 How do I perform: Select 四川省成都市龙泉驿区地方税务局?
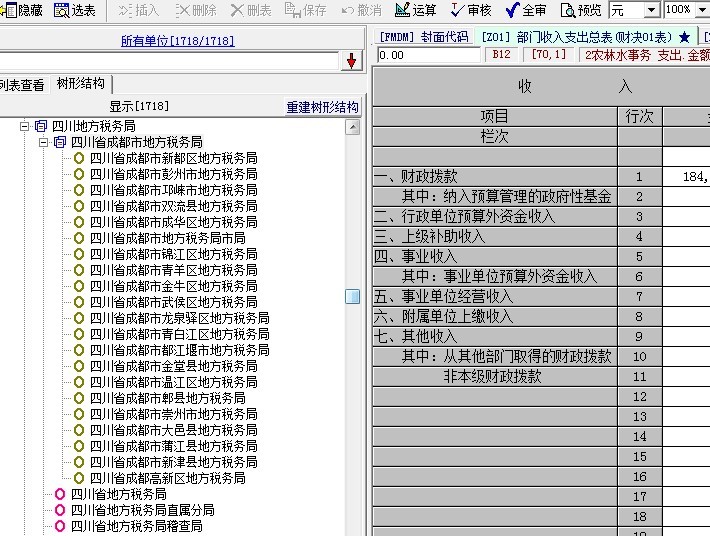[179, 318]
